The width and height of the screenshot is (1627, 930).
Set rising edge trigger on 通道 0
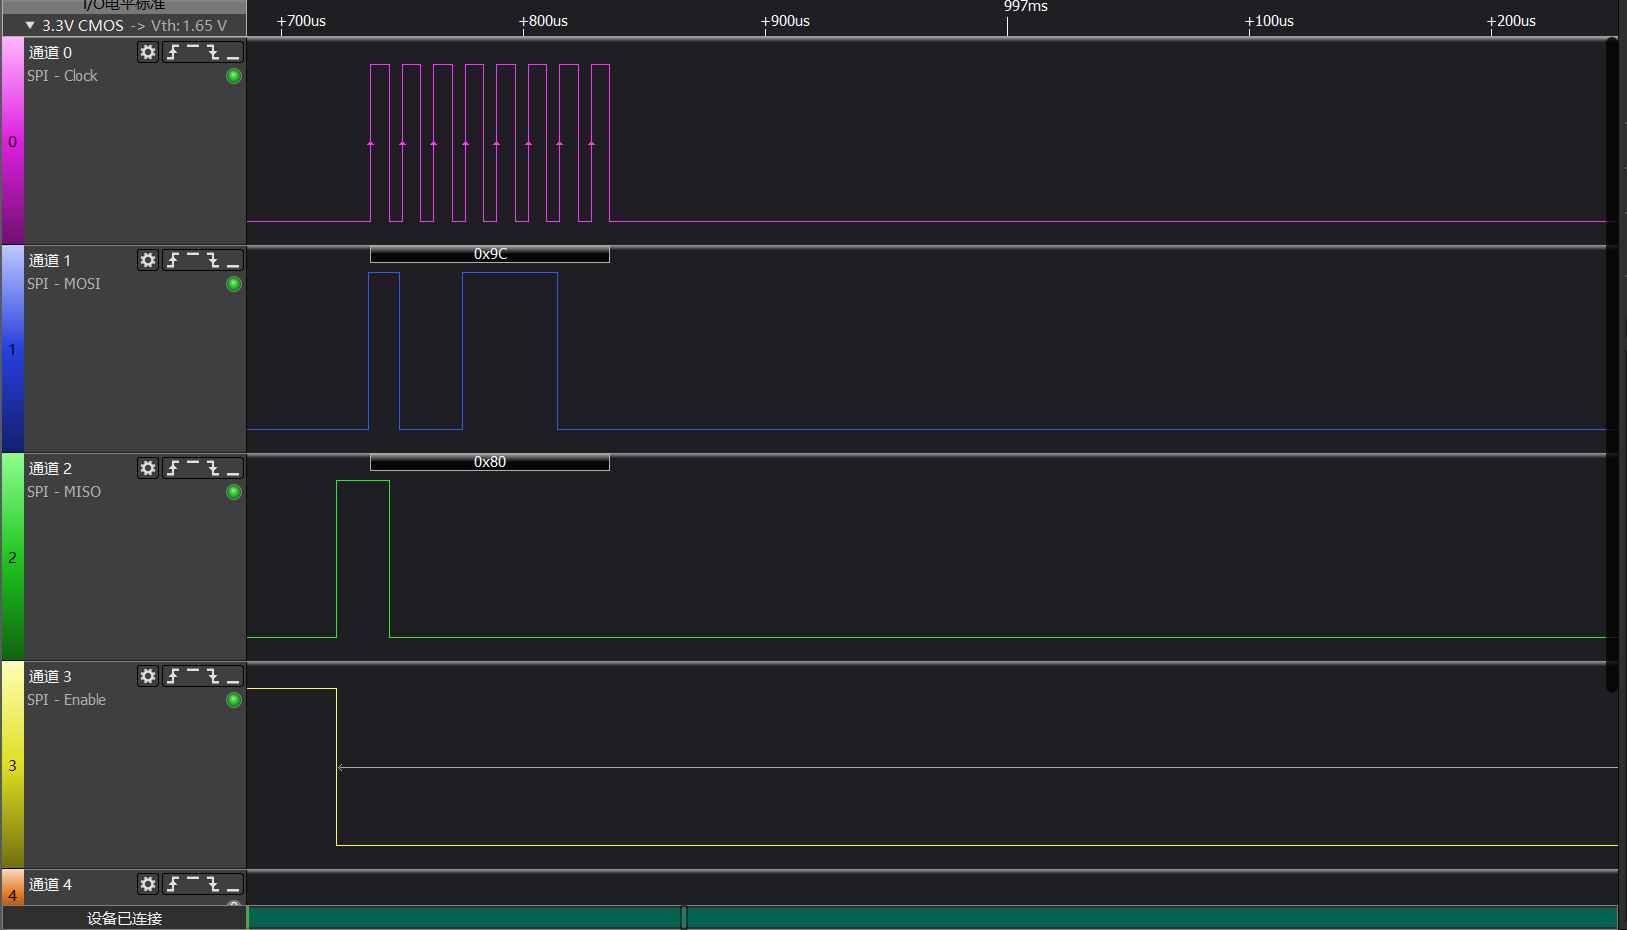click(x=173, y=52)
